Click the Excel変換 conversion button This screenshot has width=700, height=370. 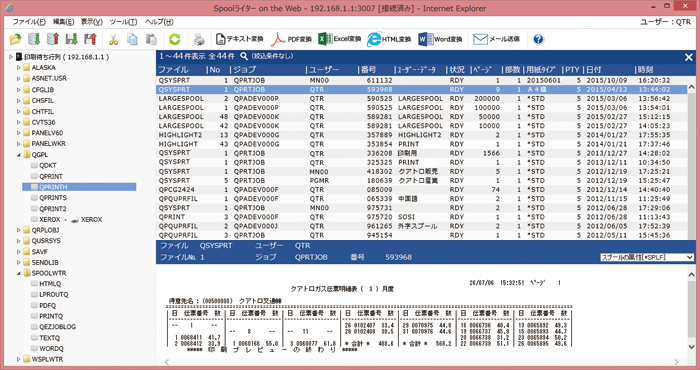coord(340,39)
